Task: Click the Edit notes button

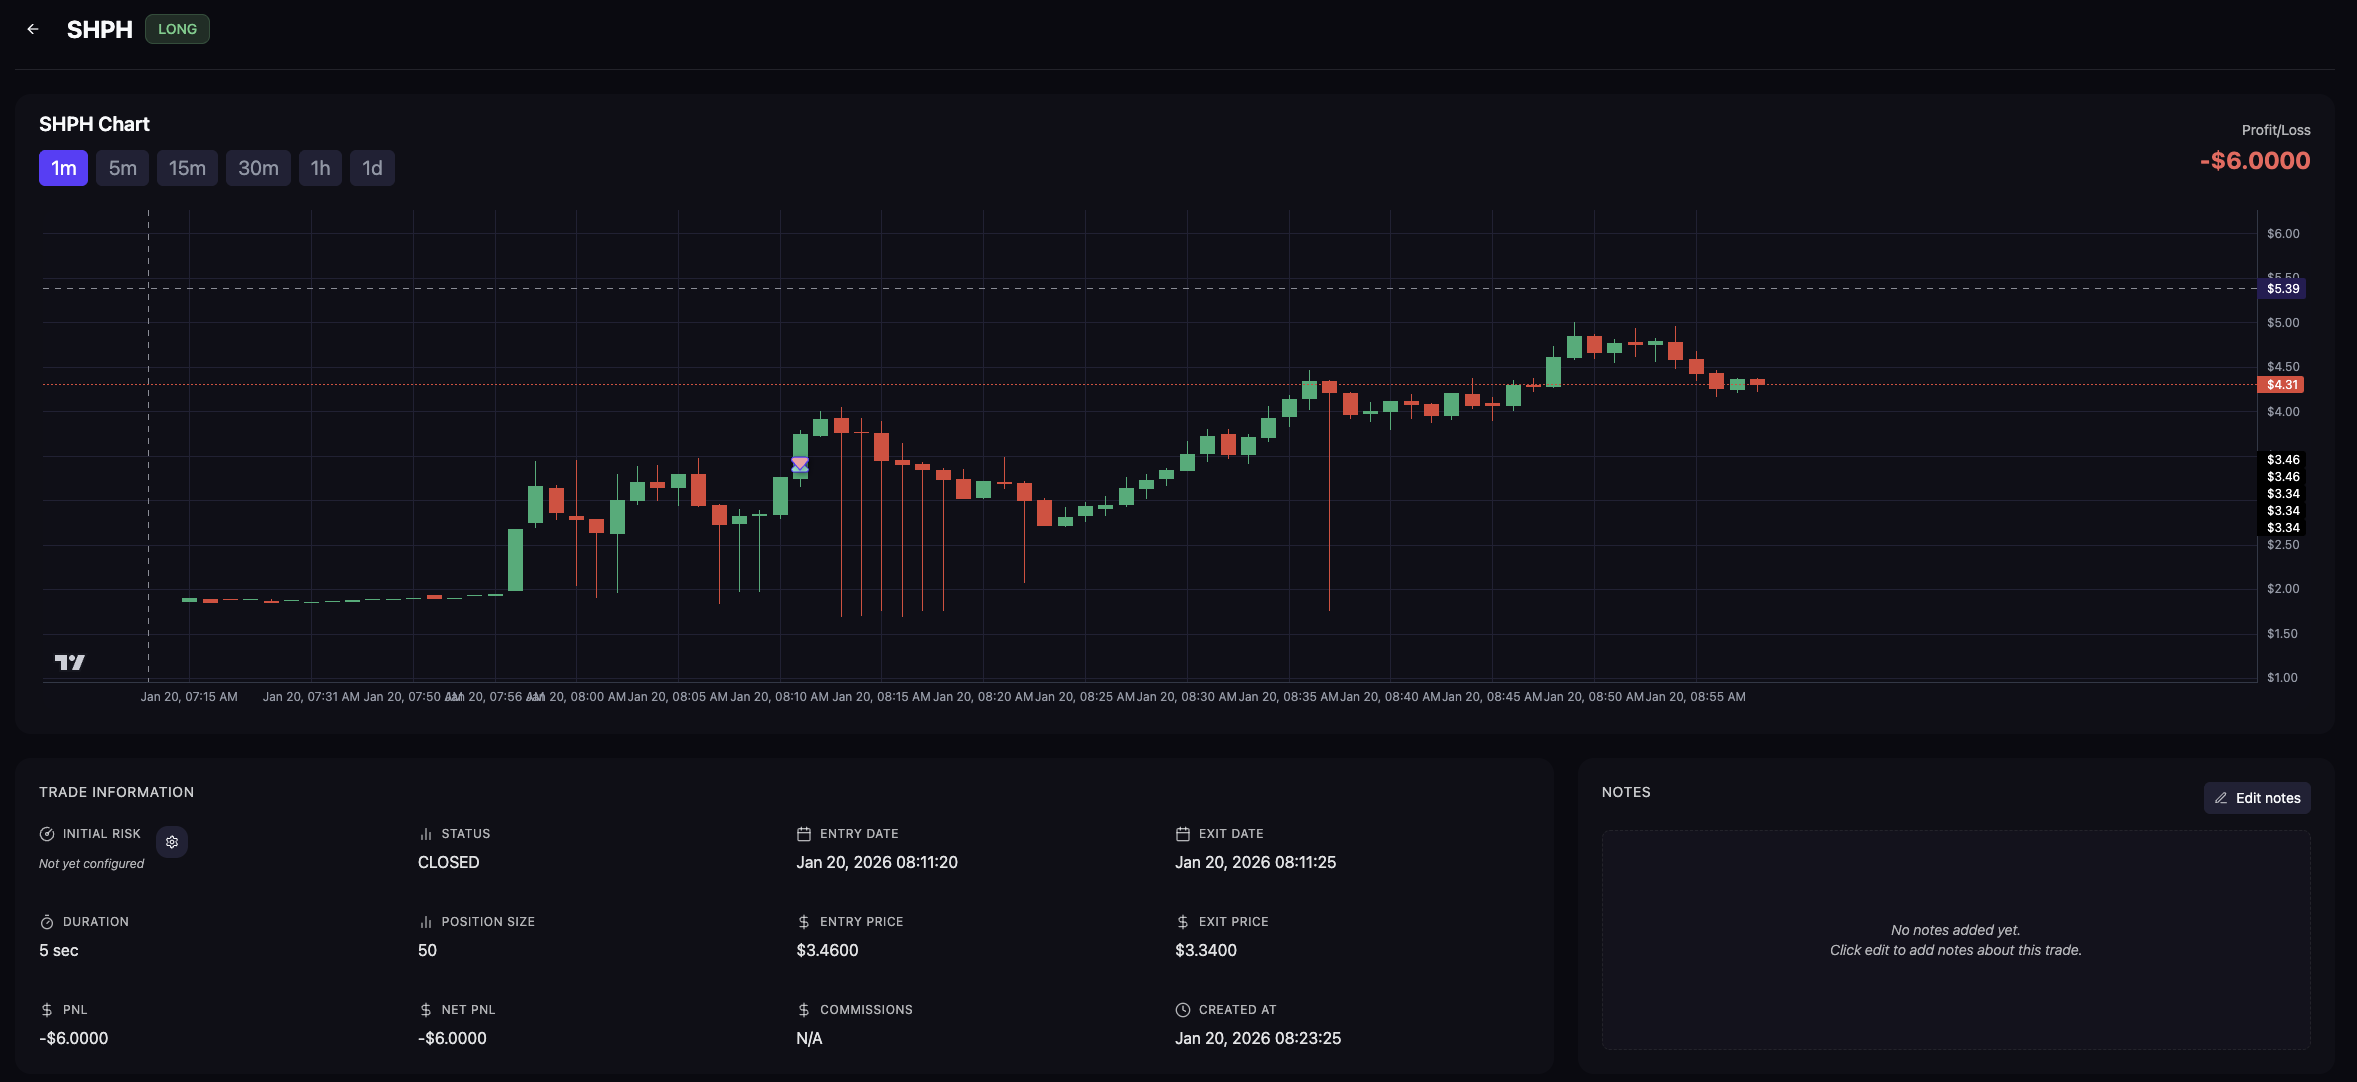Action: [2257, 798]
